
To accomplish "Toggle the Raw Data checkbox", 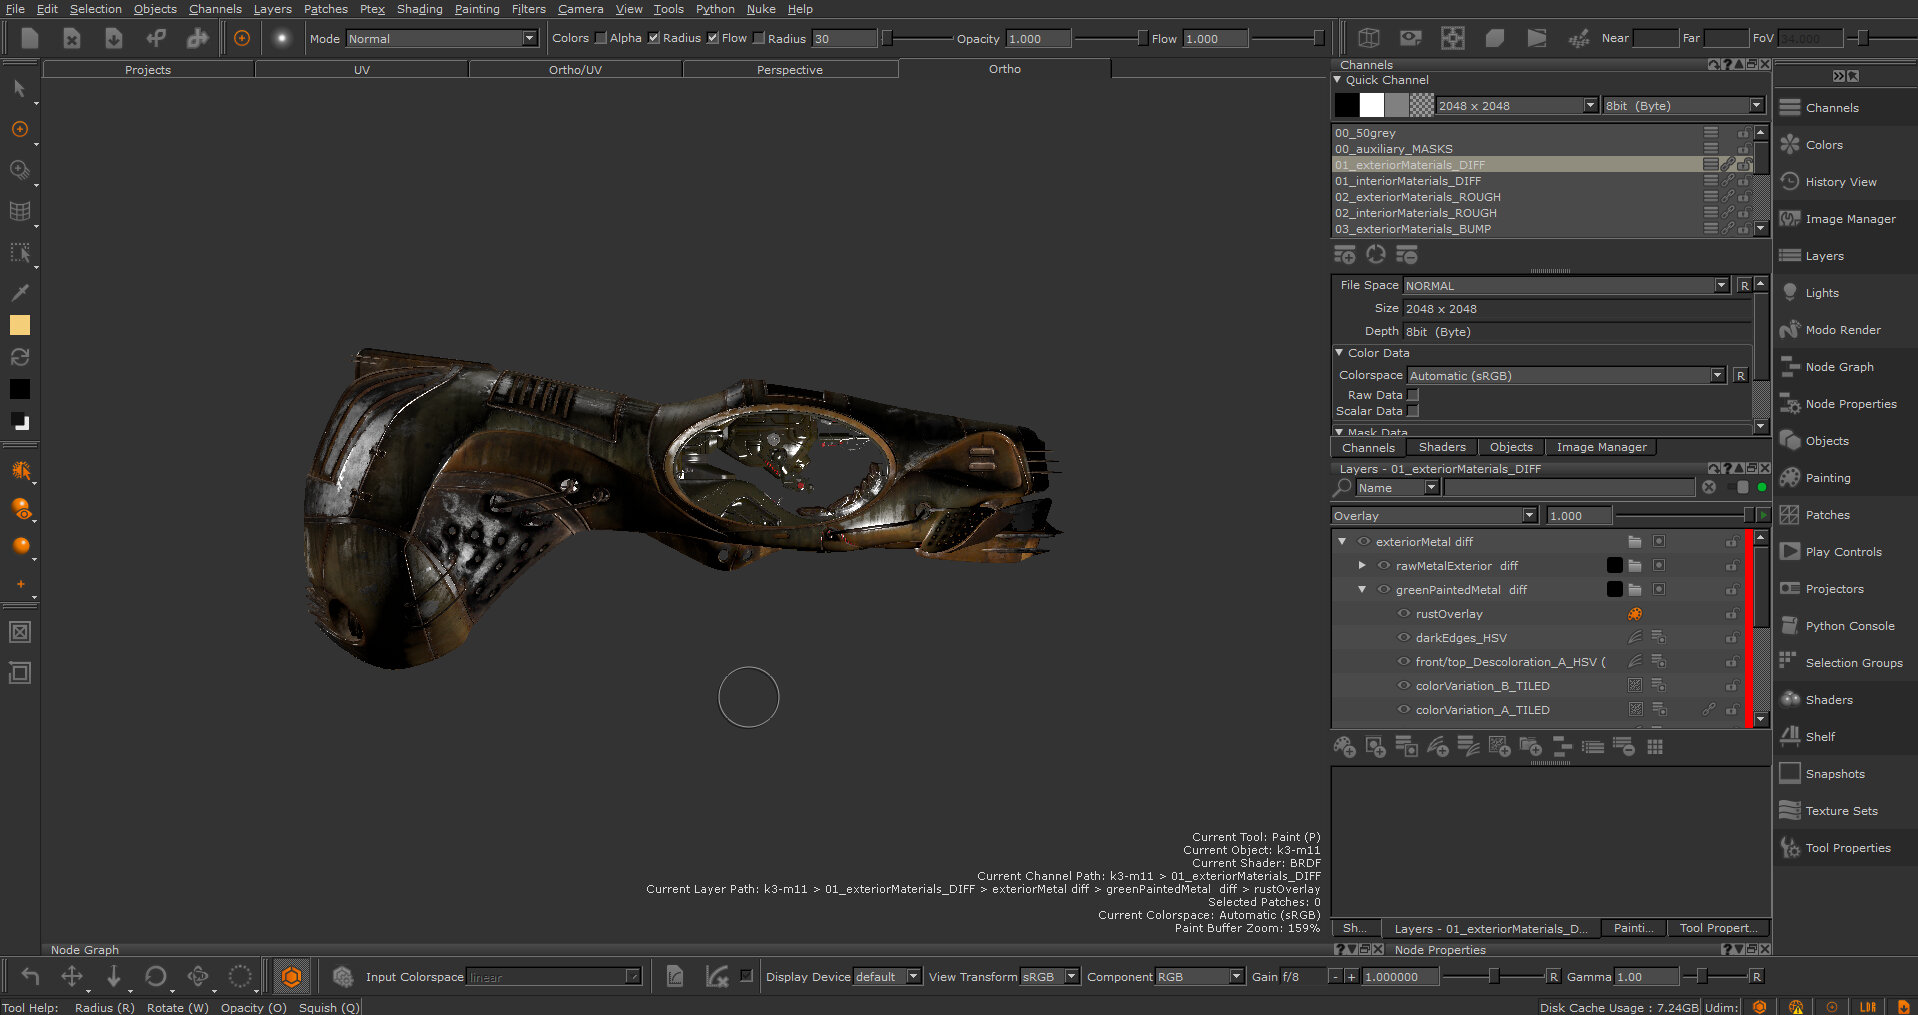I will 1413,395.
